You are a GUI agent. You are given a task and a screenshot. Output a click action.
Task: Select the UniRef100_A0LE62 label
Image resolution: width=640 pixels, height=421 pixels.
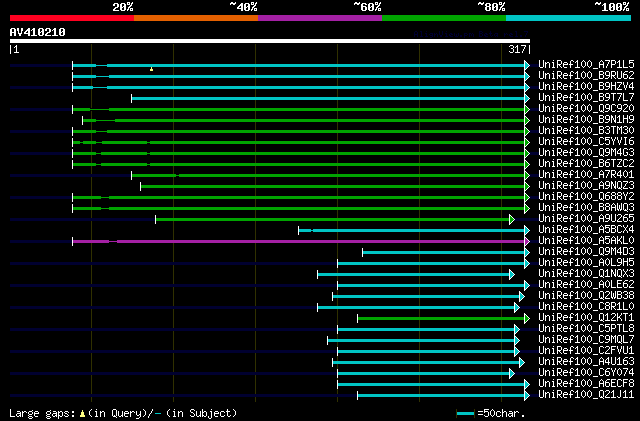[586, 285]
